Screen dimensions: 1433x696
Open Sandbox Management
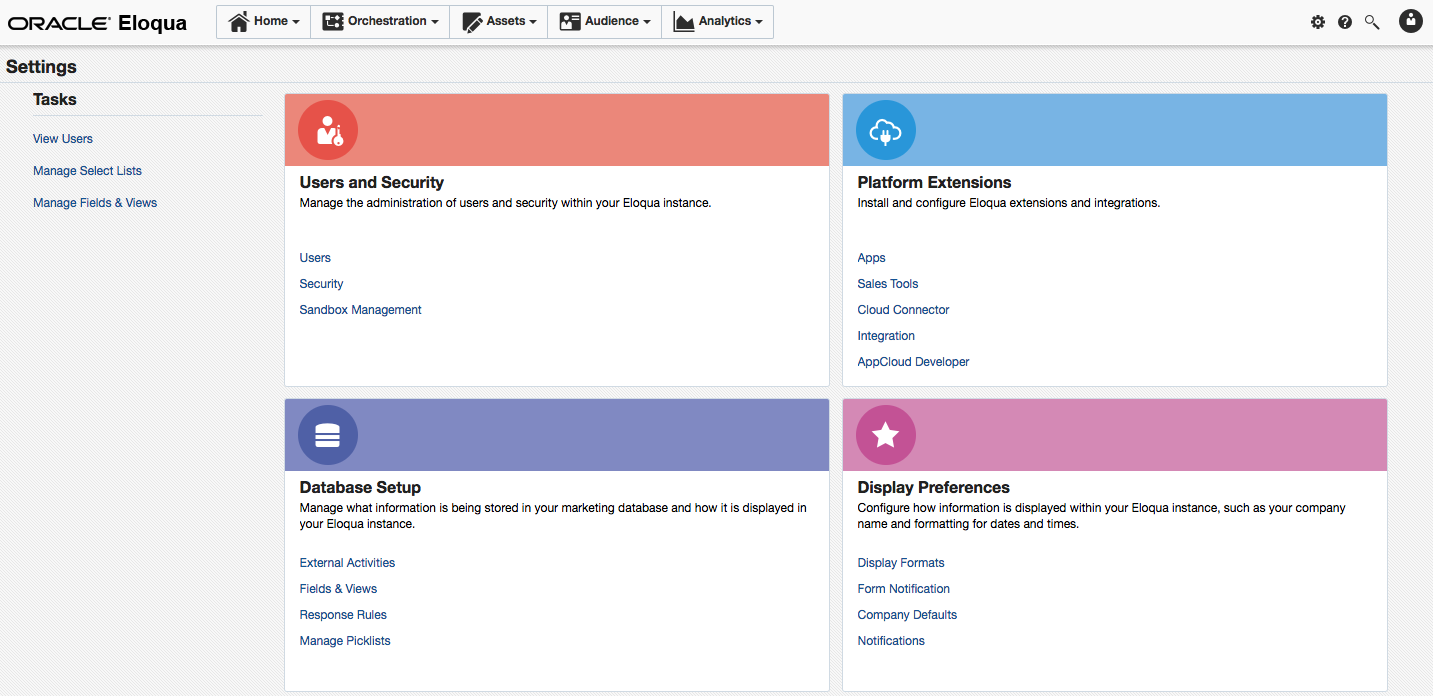point(360,309)
